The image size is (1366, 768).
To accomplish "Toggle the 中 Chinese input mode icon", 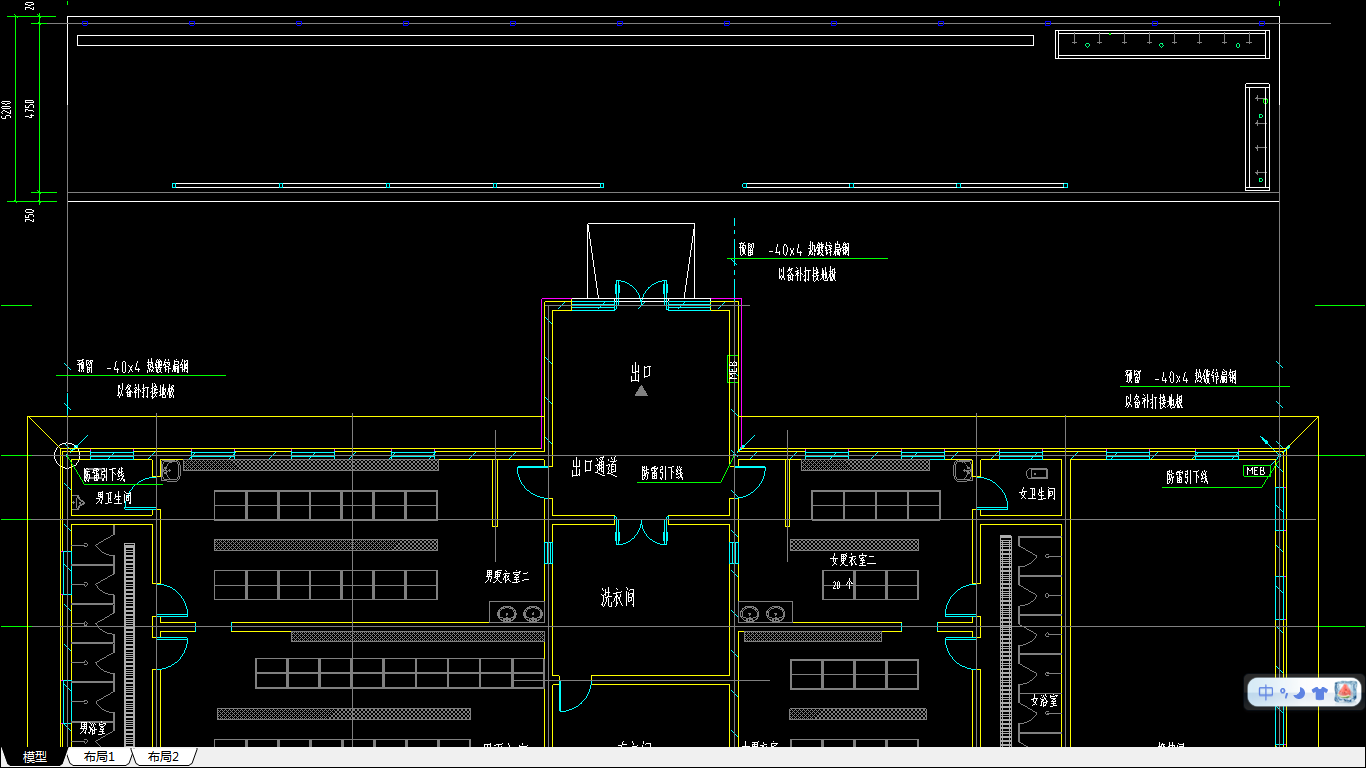I will point(1266,692).
